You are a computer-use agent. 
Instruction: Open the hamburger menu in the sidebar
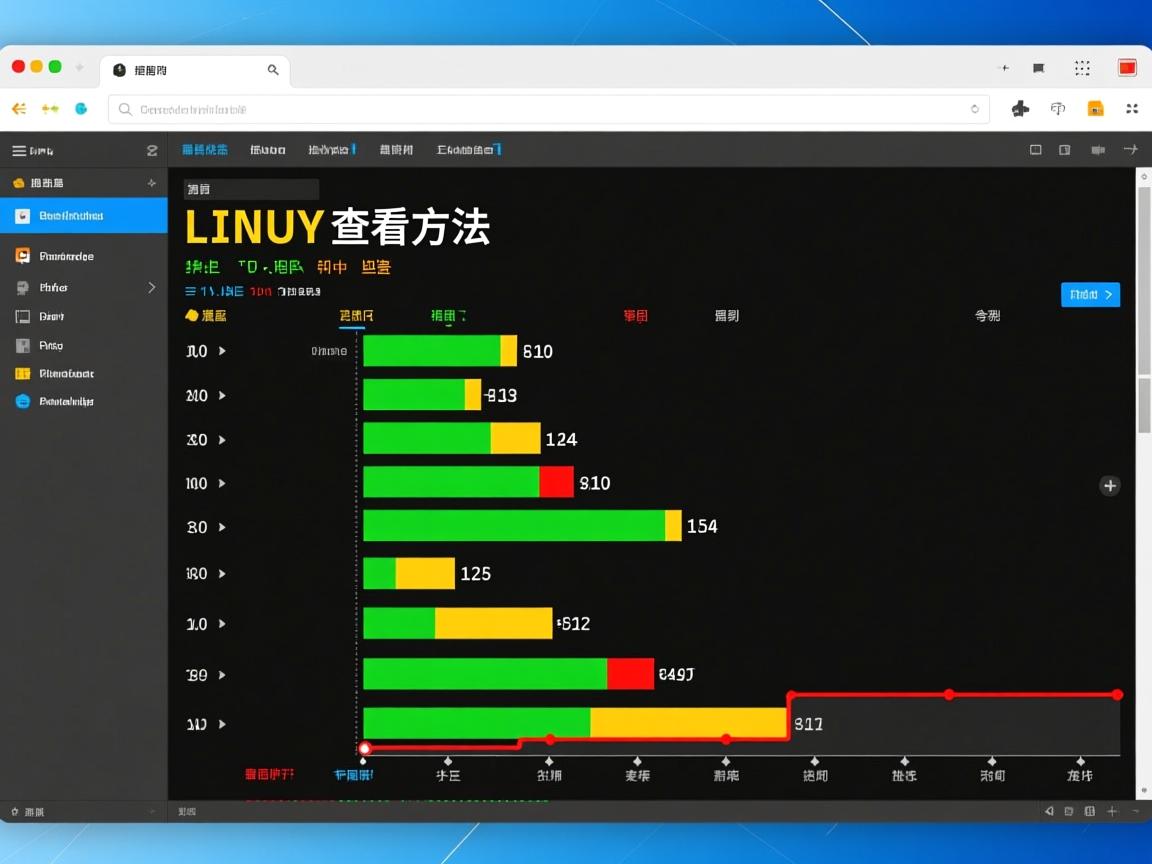click(18, 150)
